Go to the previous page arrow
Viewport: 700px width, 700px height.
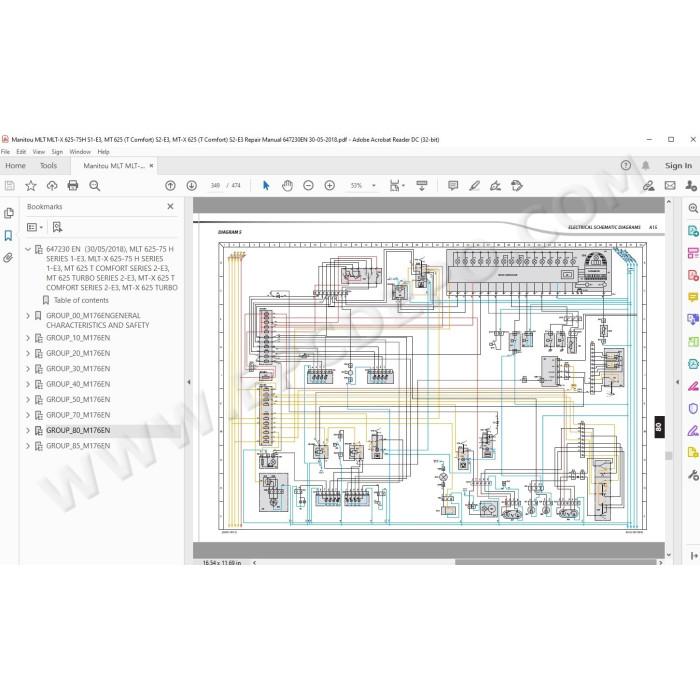(x=170, y=185)
